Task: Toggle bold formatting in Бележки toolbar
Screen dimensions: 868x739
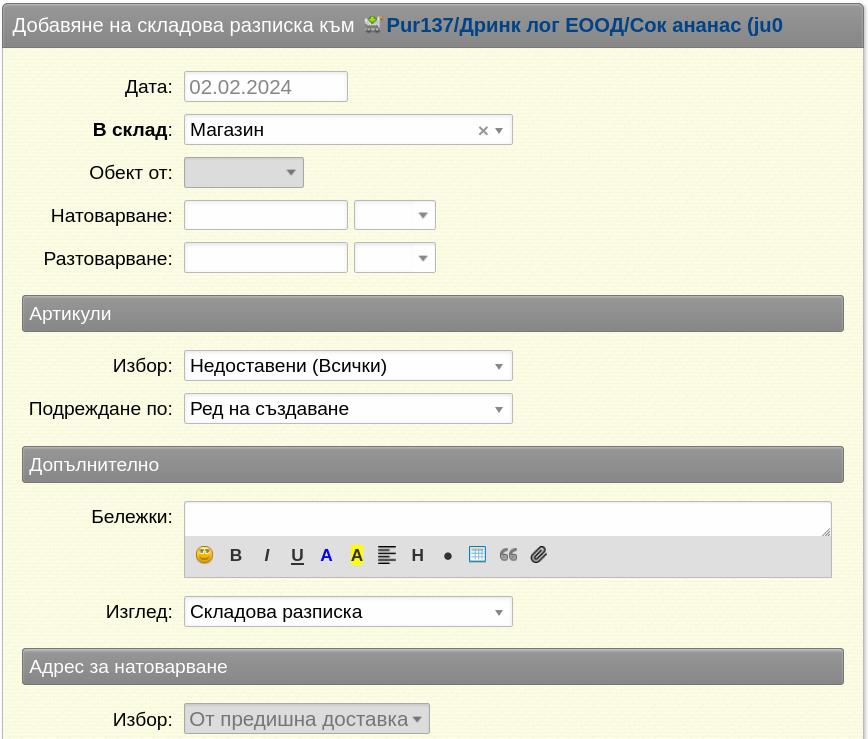Action: click(236, 555)
